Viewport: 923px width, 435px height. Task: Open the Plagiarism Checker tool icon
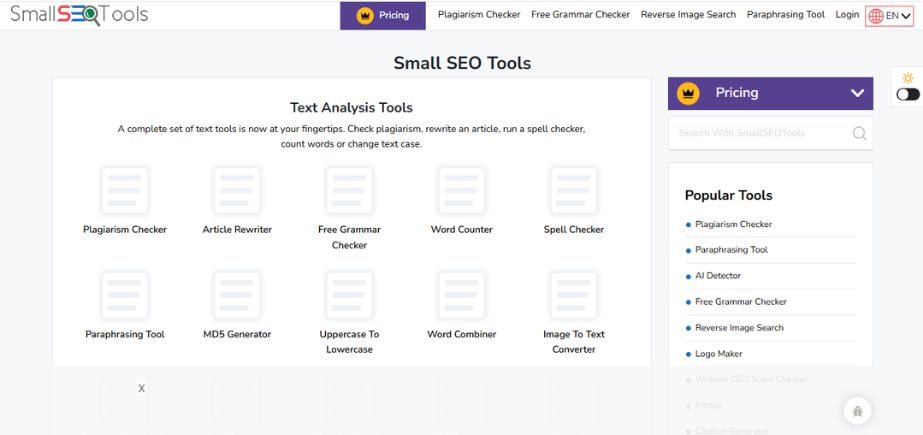125,191
